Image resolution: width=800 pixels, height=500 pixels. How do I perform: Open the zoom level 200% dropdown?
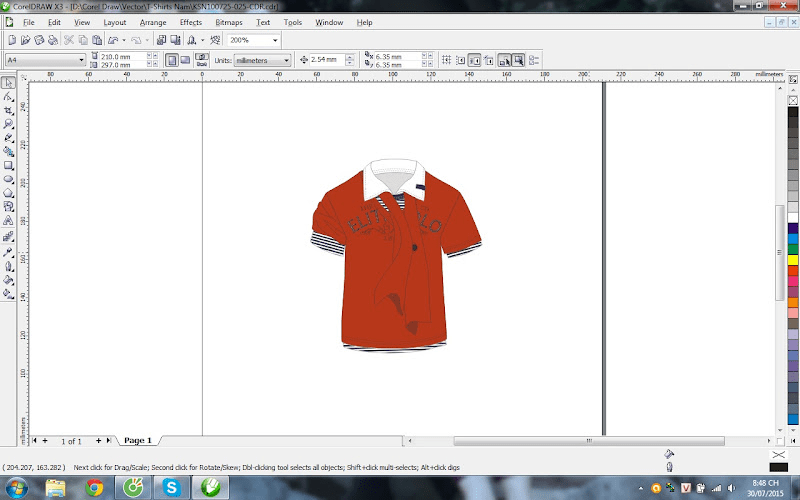(273, 40)
